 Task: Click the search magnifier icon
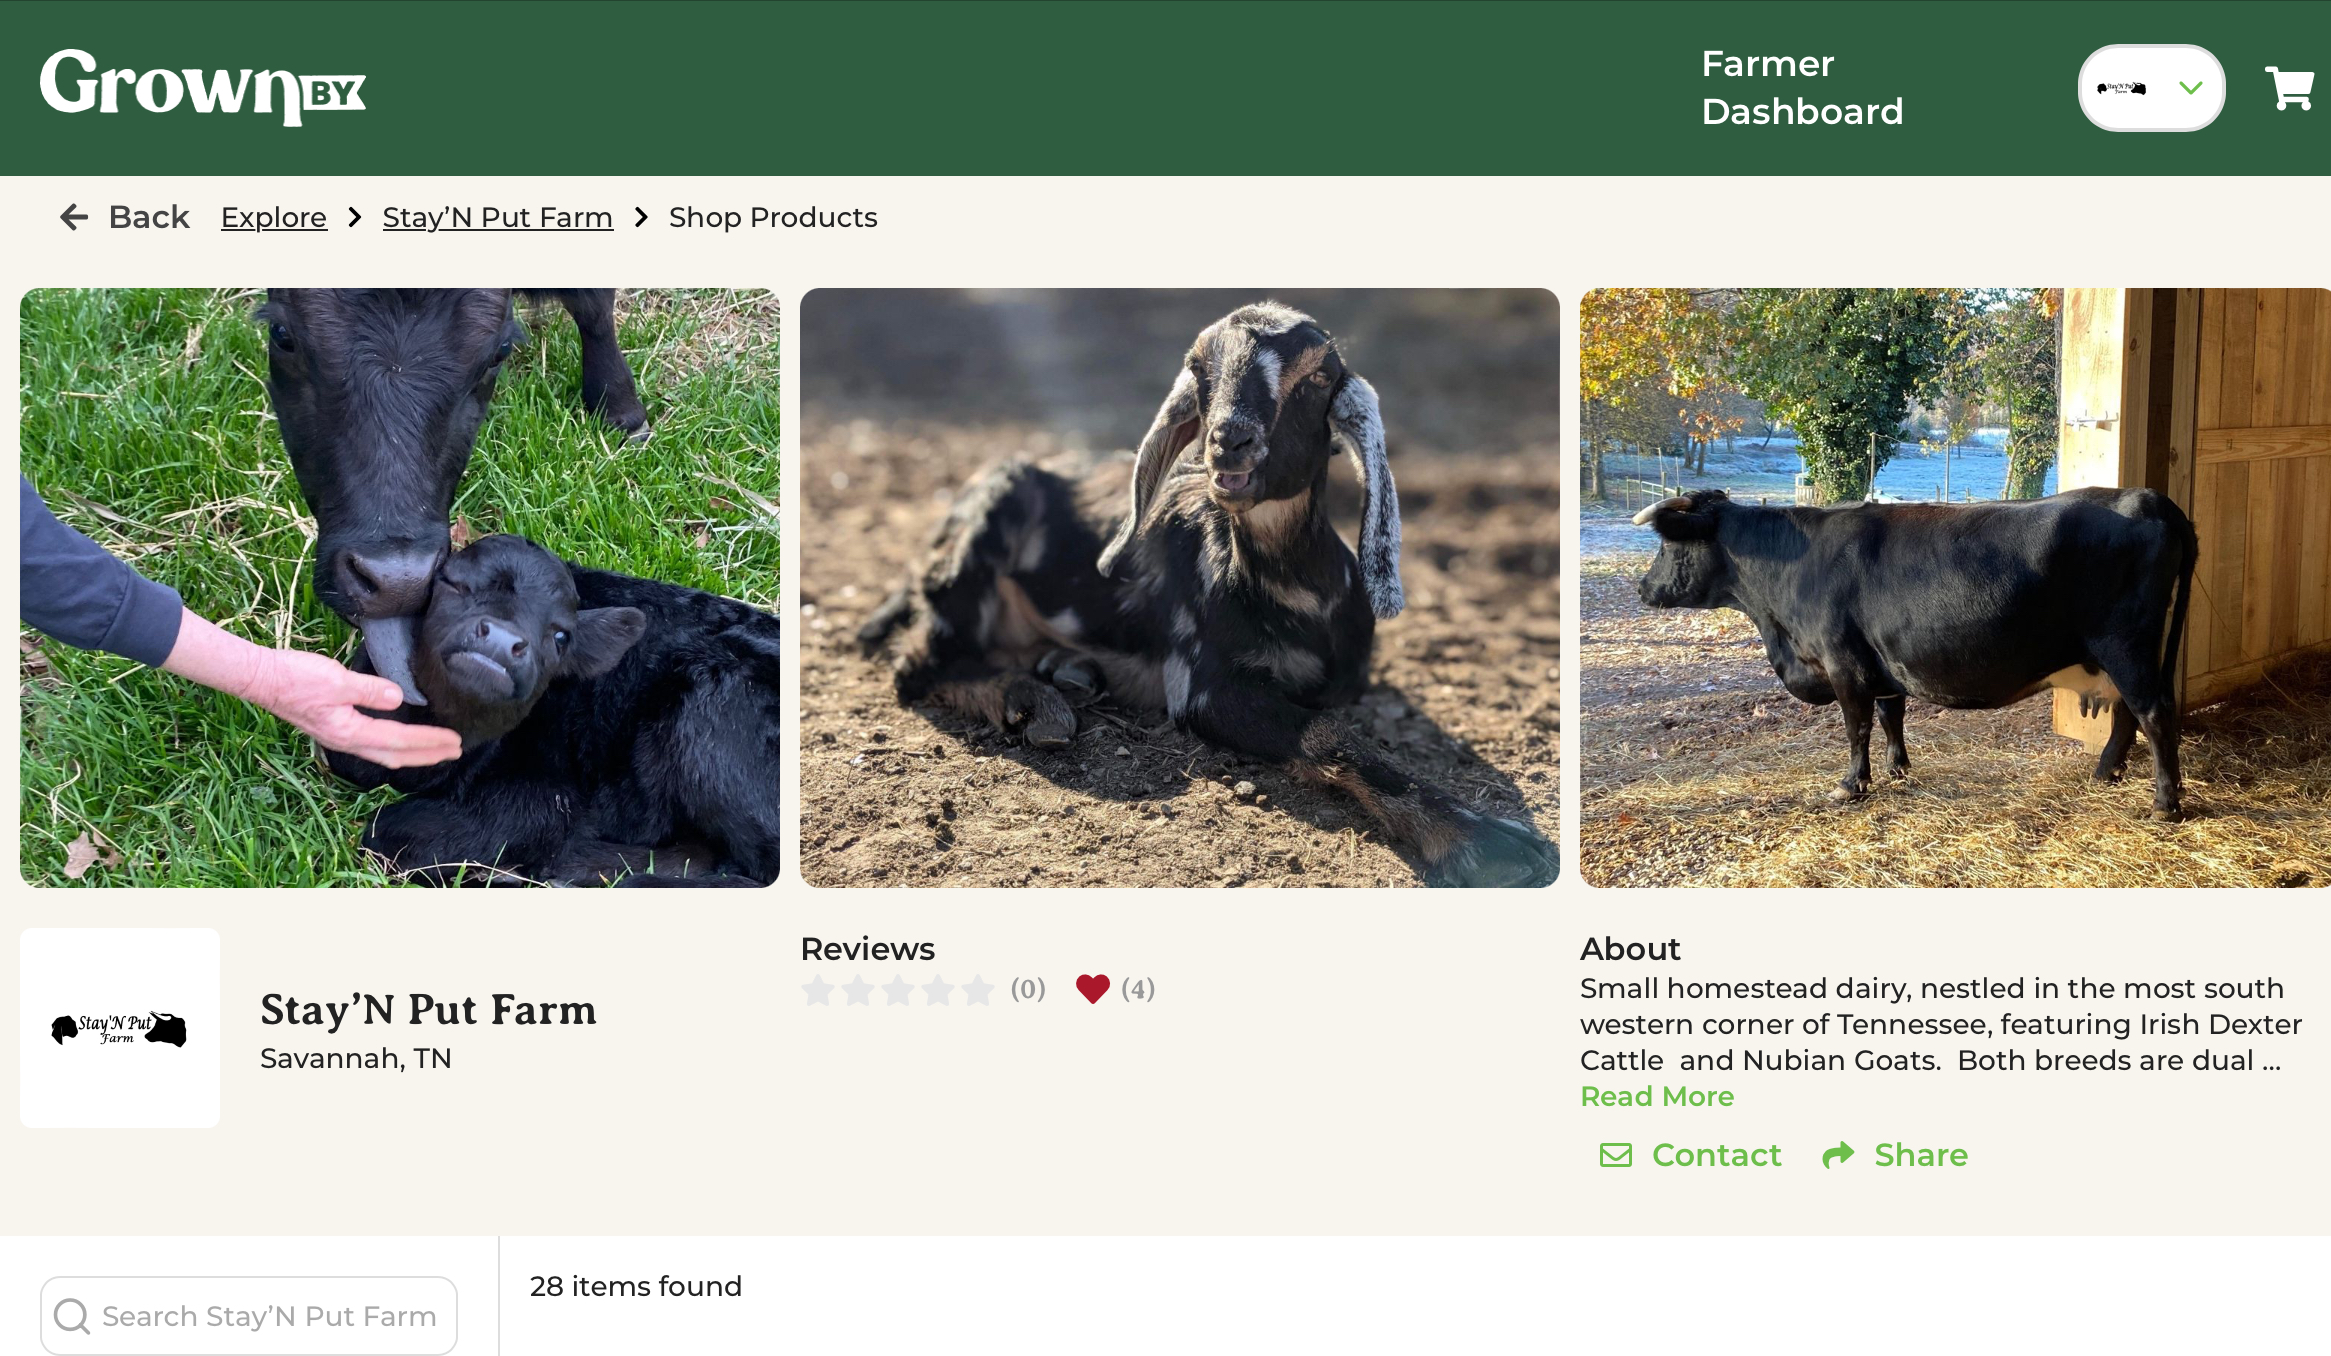point(71,1316)
